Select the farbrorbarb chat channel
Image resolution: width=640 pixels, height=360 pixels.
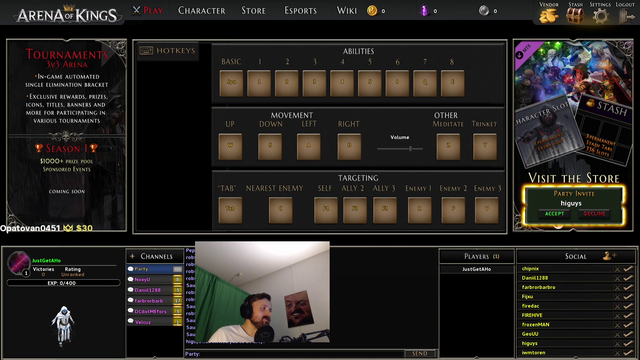click(155, 301)
